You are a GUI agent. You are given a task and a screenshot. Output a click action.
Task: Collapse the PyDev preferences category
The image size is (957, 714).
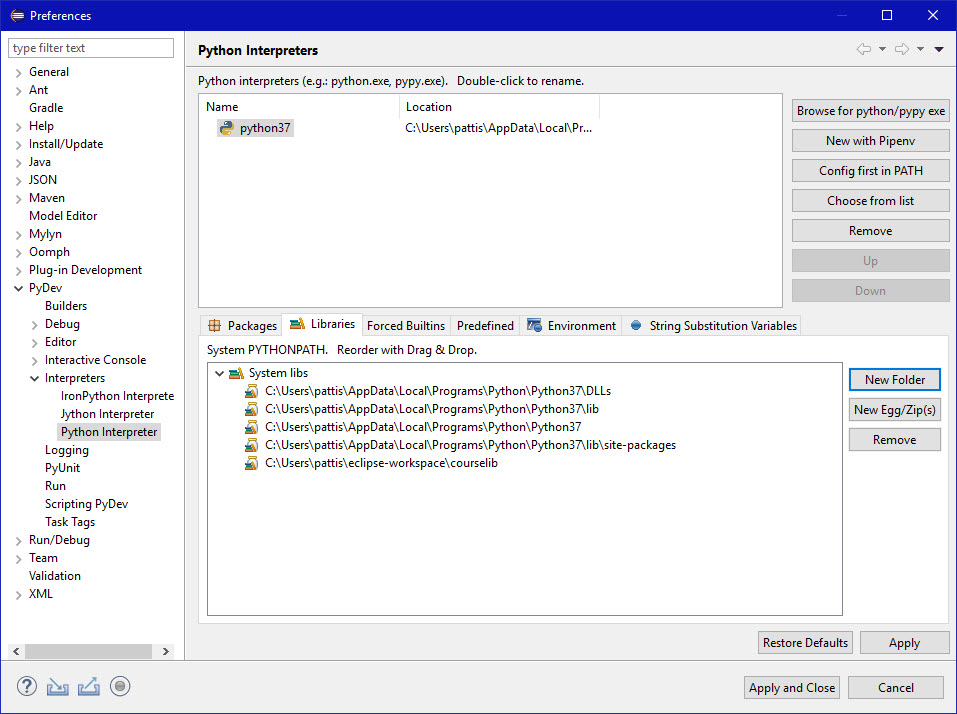tap(19, 288)
